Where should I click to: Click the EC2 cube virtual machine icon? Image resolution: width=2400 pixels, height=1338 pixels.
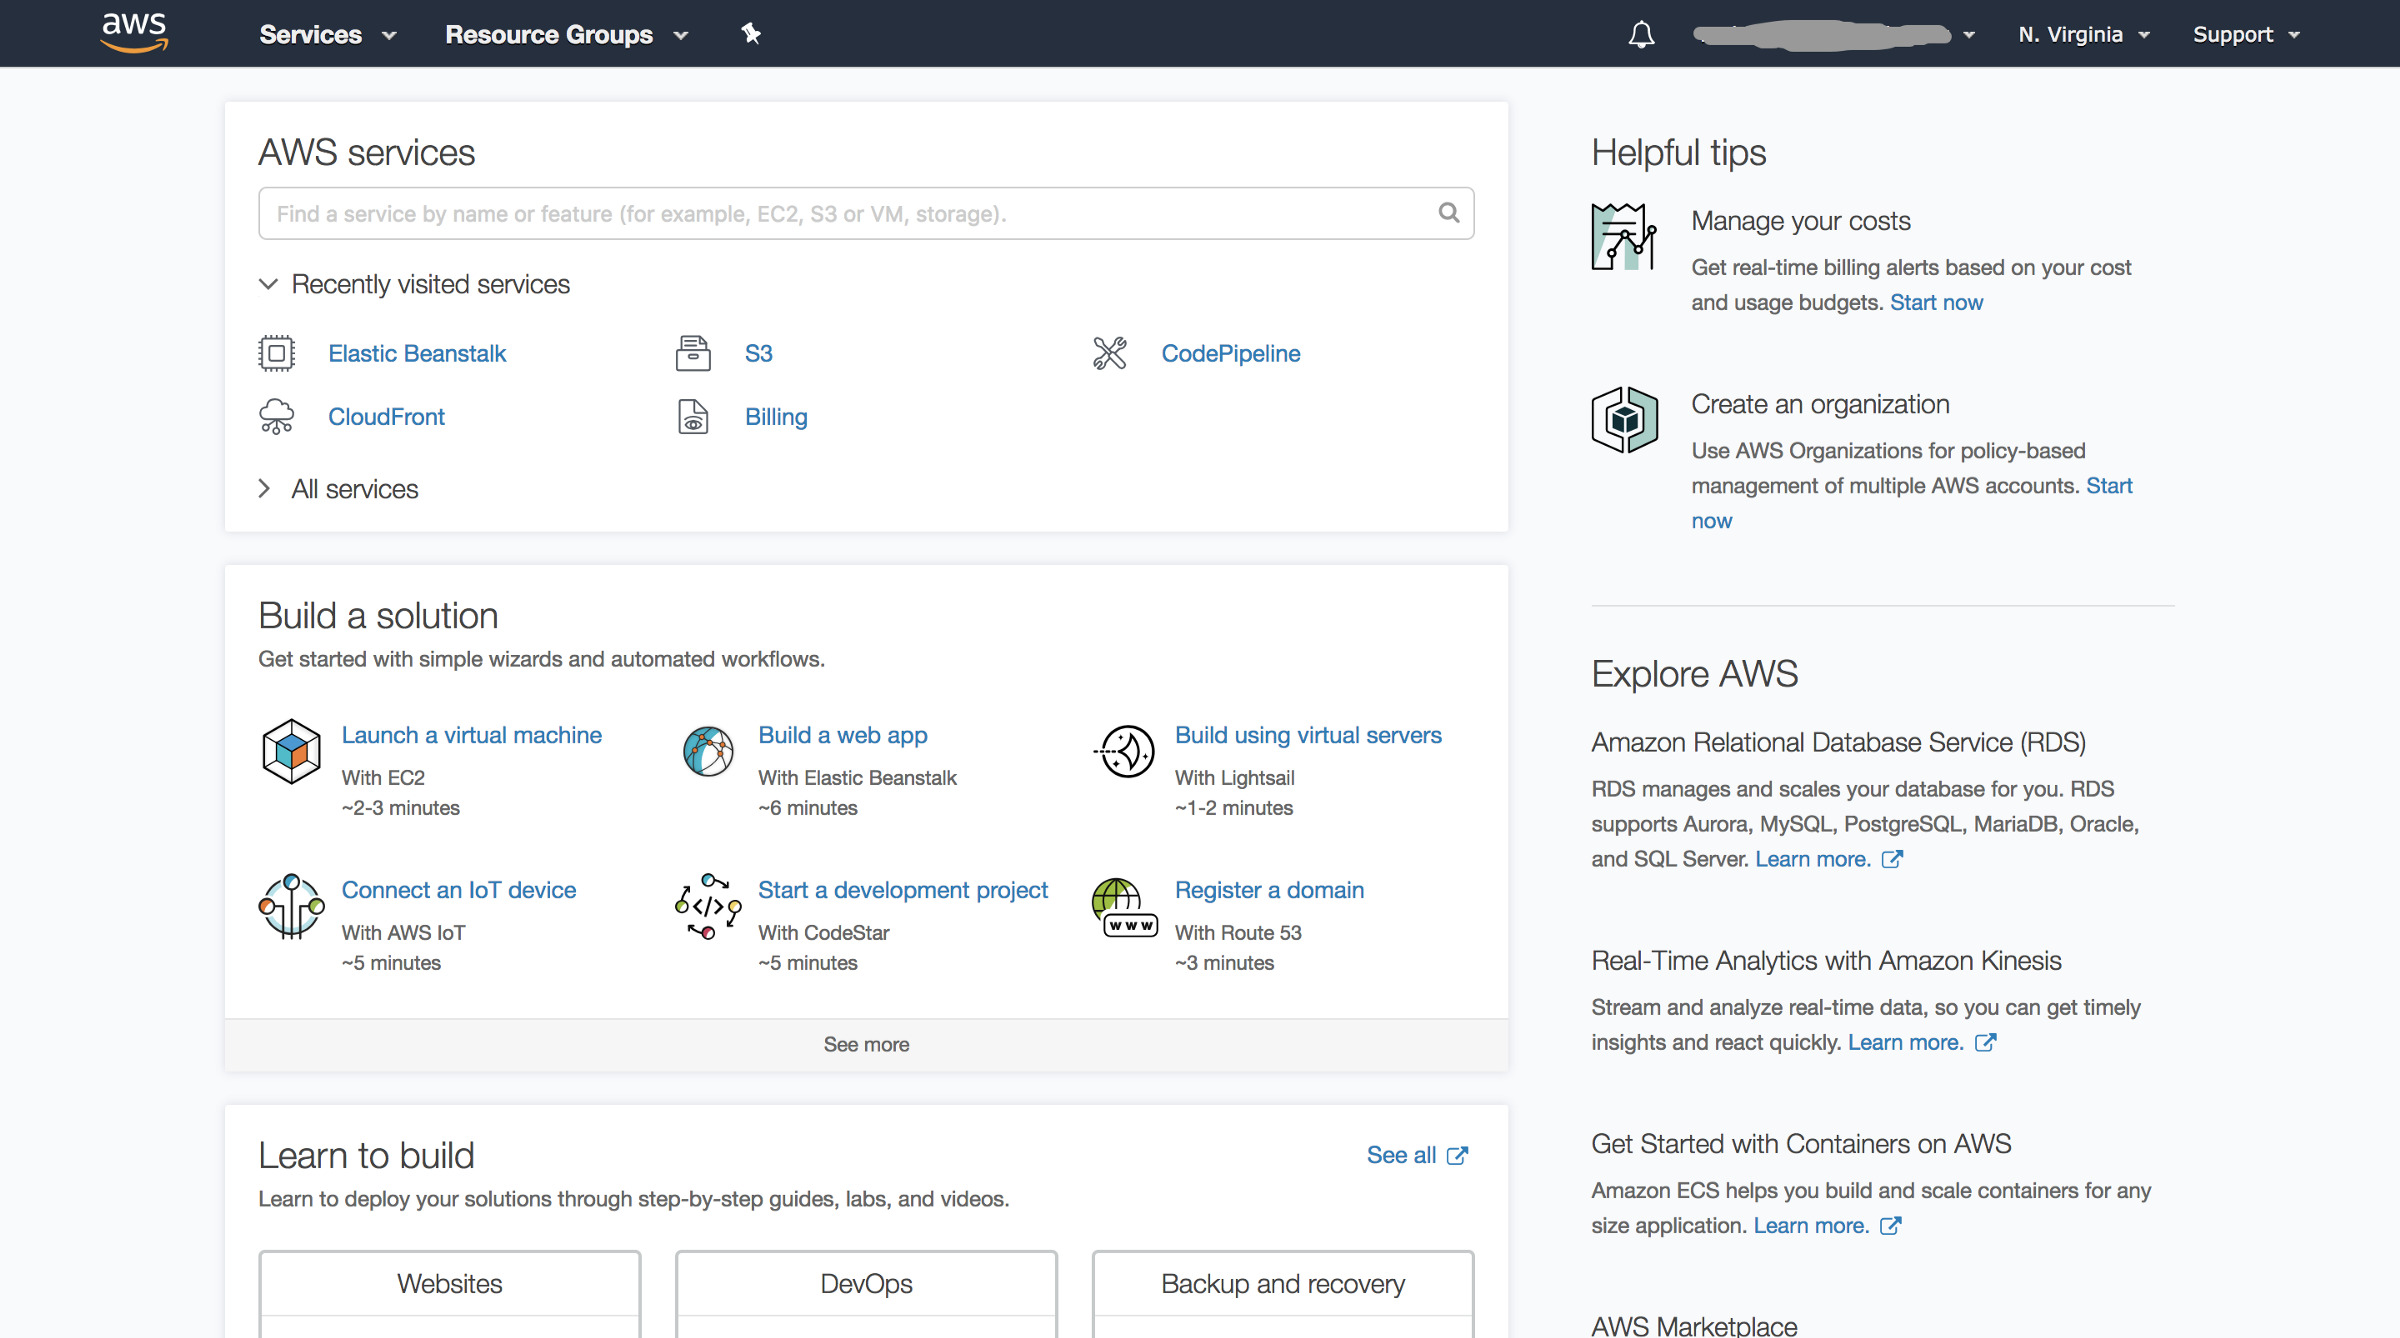coord(291,751)
